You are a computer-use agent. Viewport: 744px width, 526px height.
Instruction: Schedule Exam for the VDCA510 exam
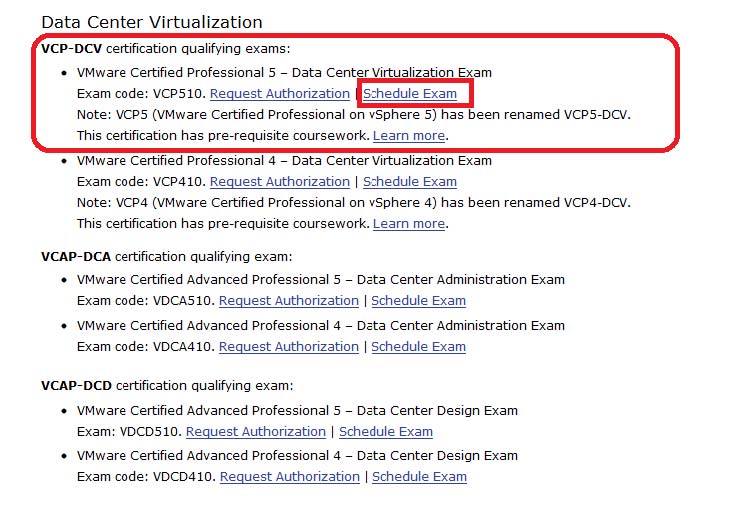(x=418, y=301)
